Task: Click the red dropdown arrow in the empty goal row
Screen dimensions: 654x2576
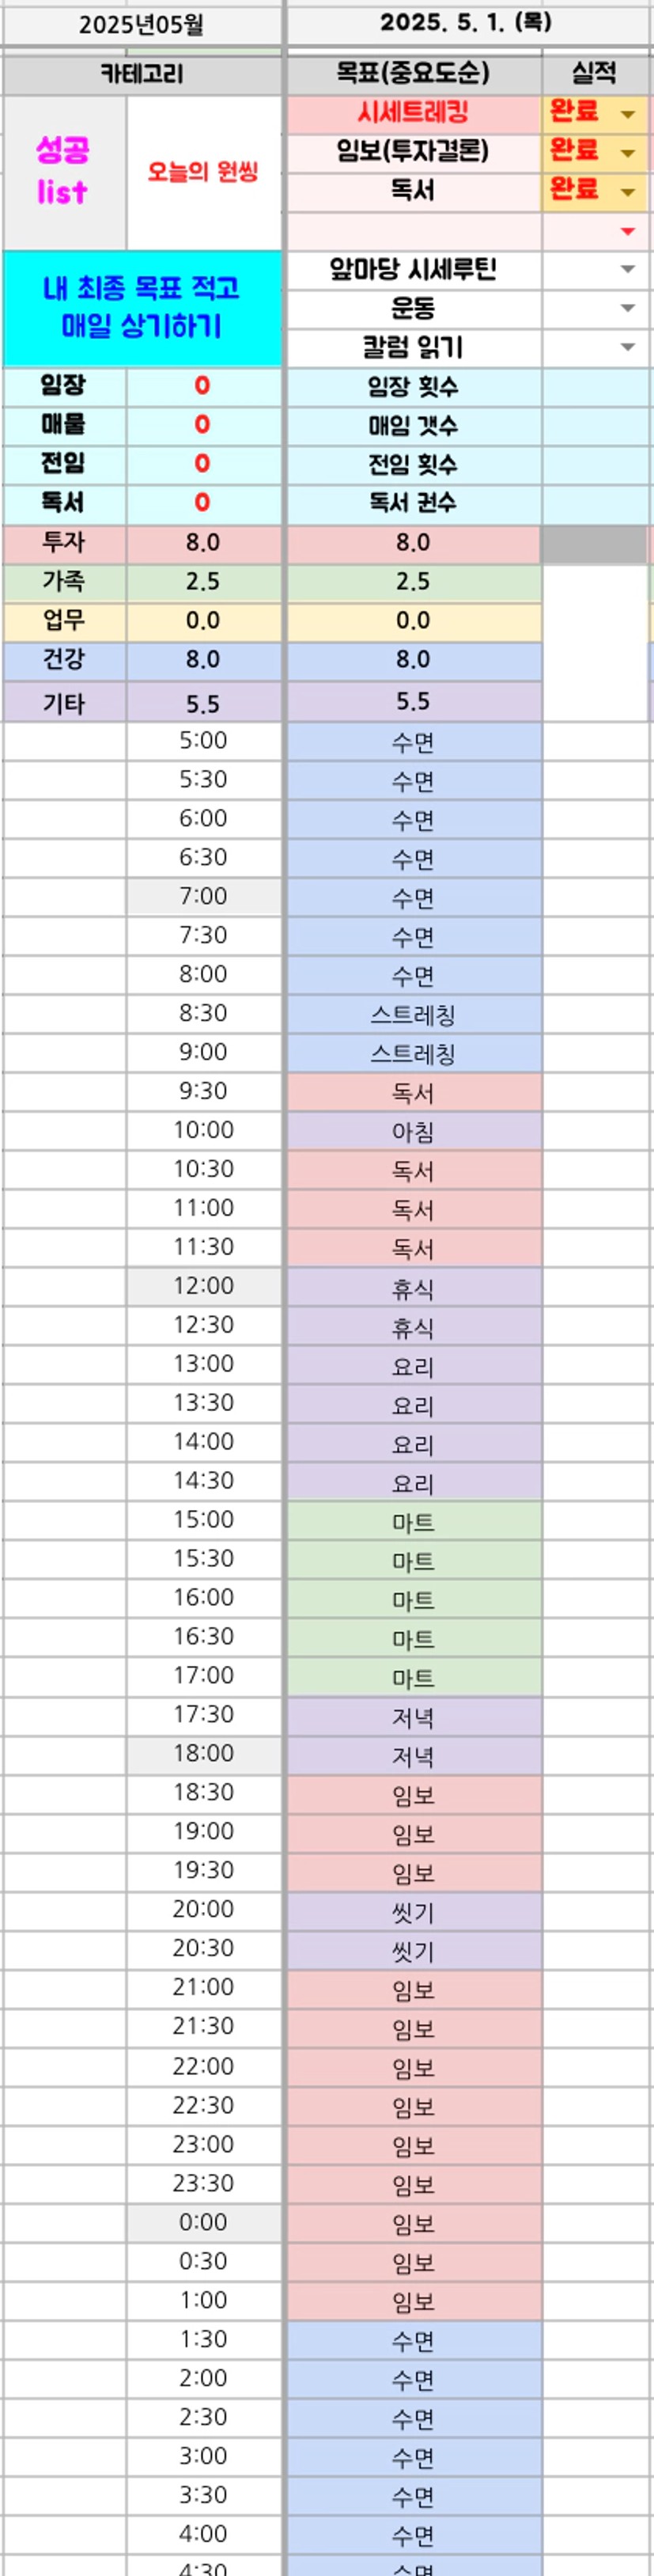Action: pyautogui.click(x=628, y=232)
